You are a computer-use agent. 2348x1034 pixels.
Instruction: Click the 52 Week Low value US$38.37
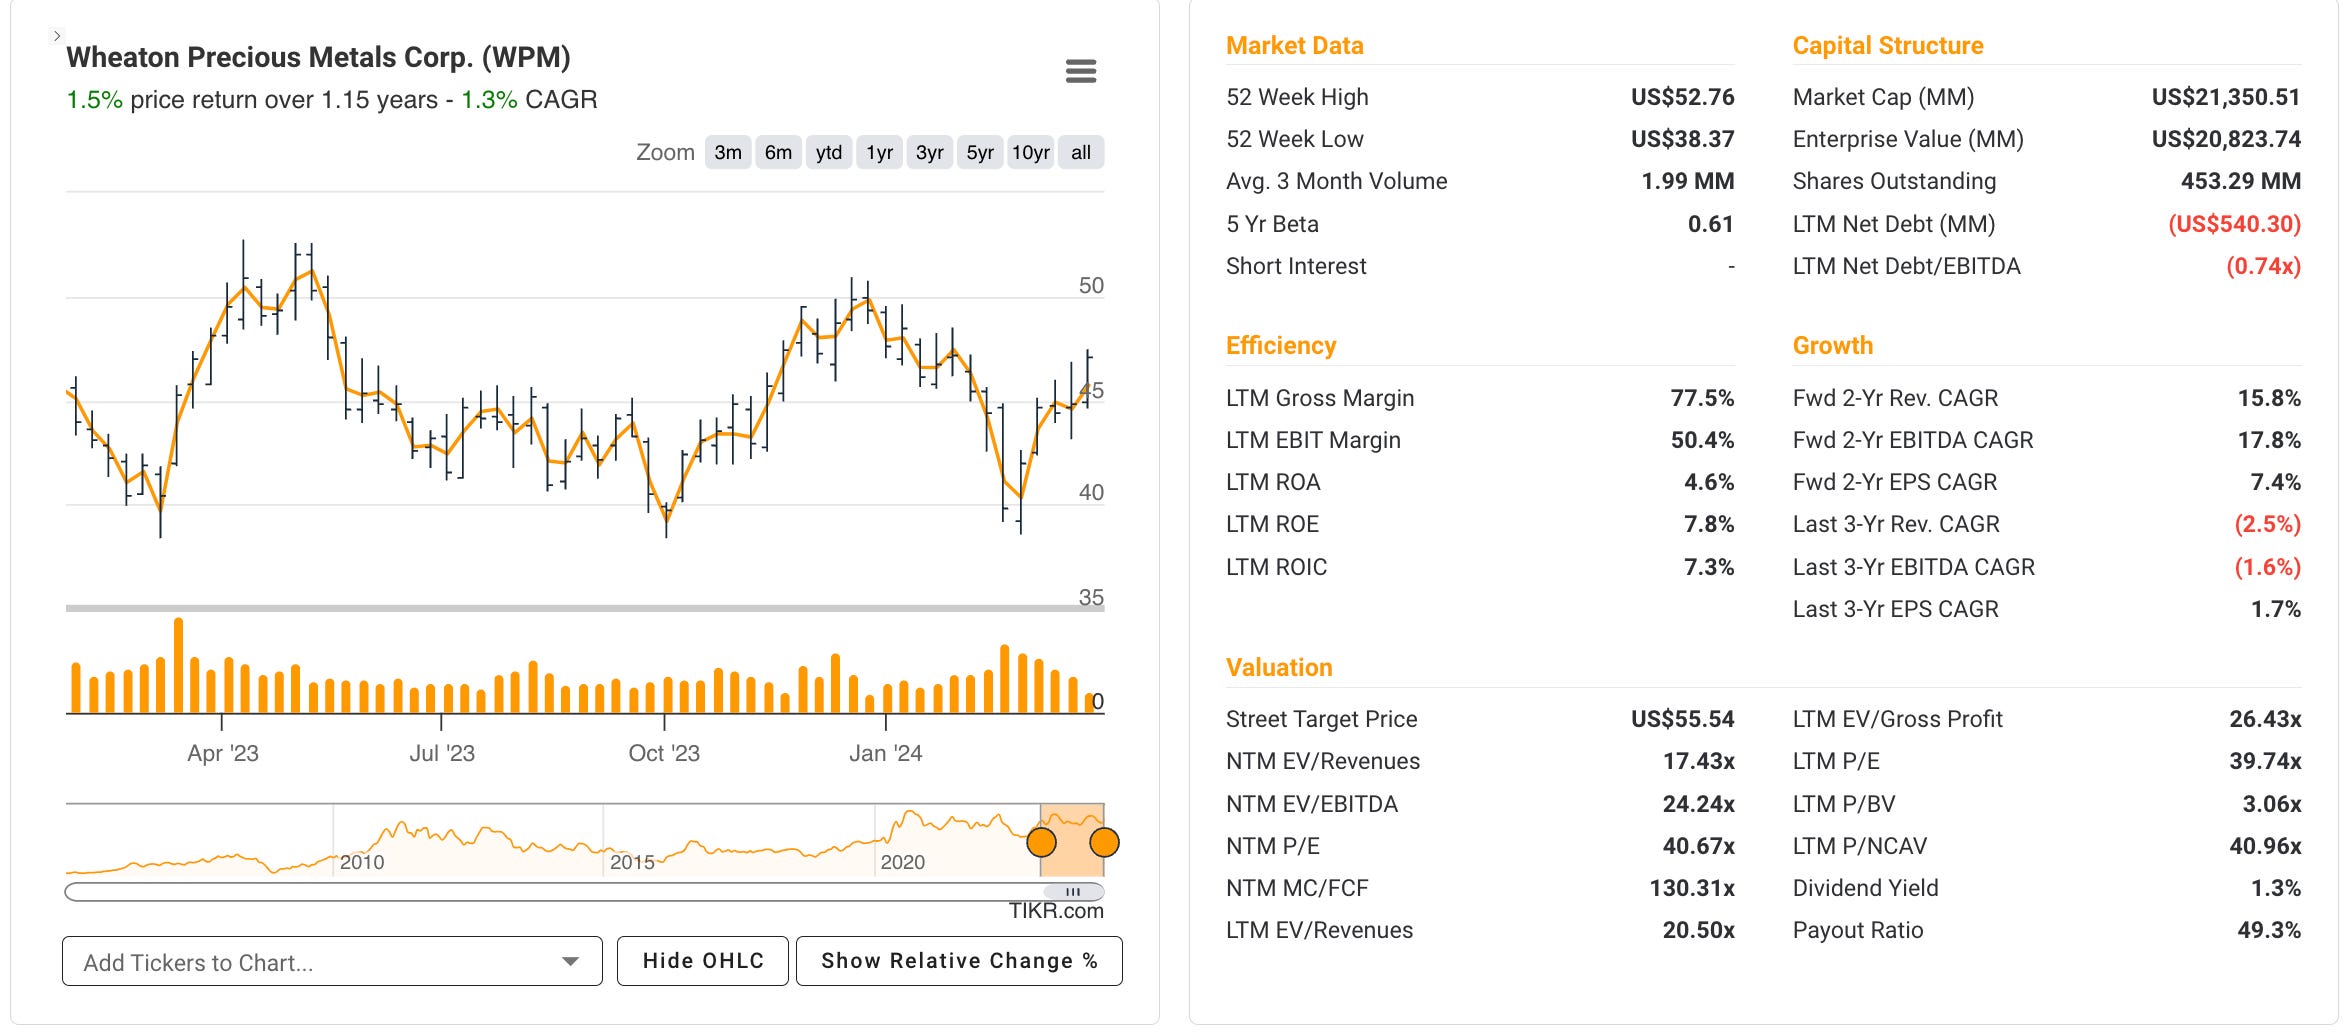1682,139
